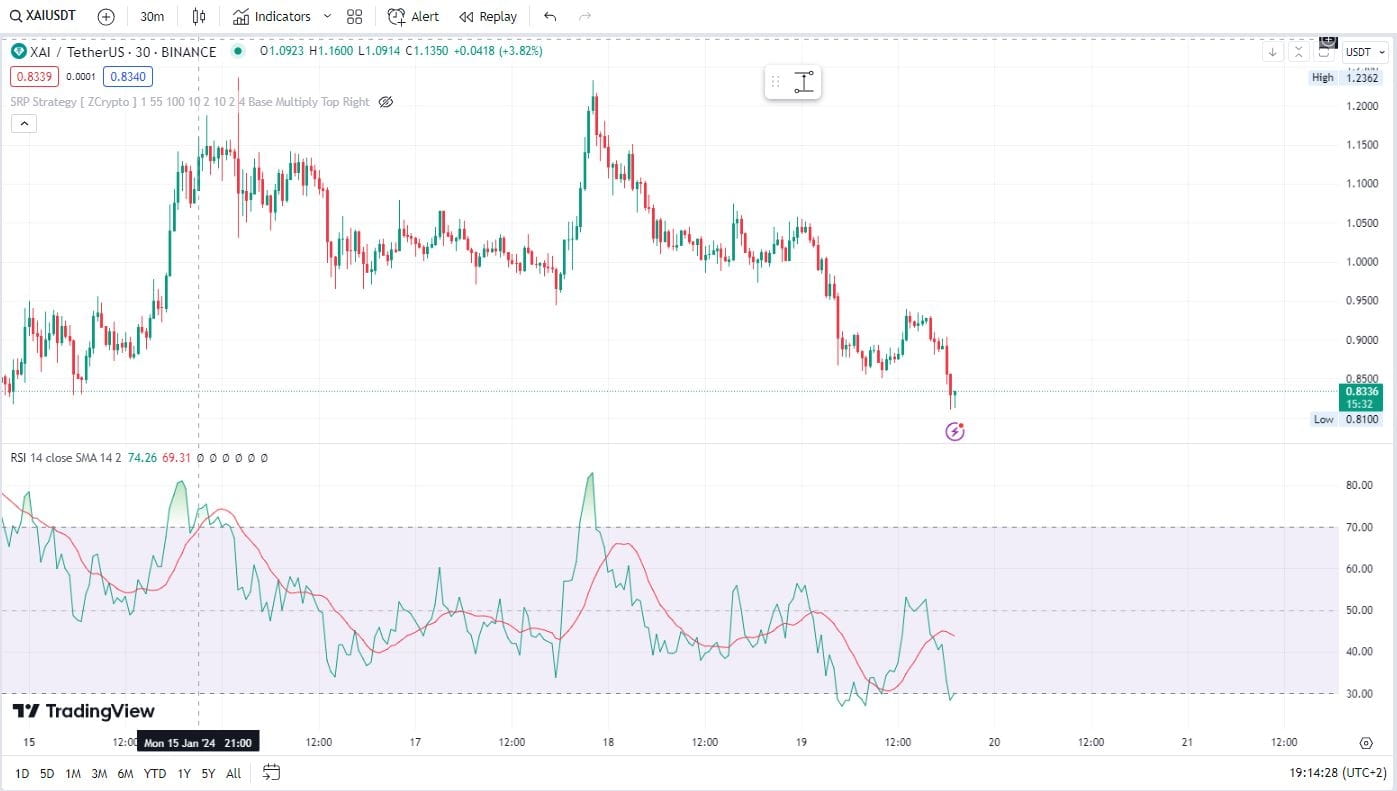The image size is (1397, 791).
Task: Click the quick trade lightning icon on chart
Action: (954, 431)
